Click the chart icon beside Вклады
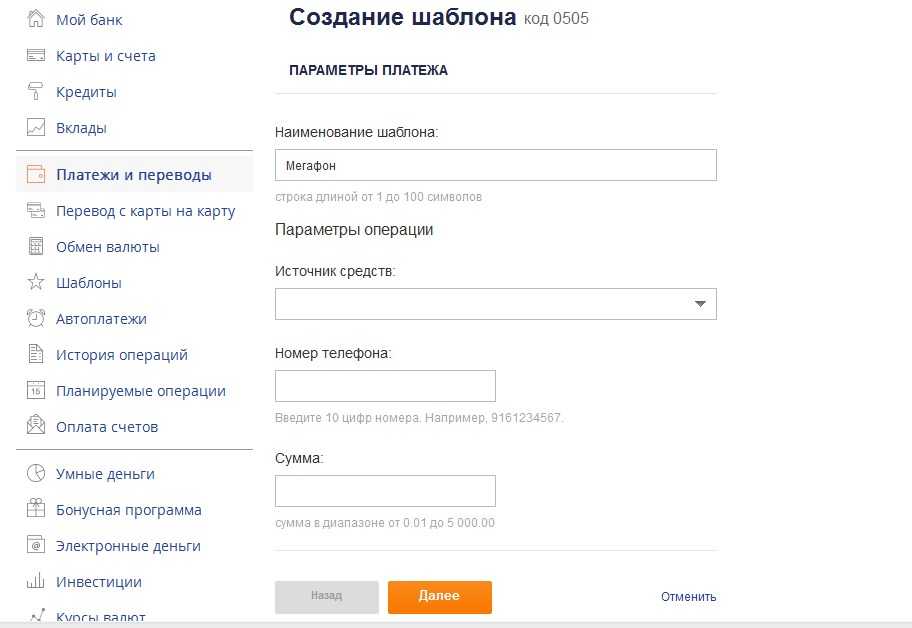 click(36, 128)
